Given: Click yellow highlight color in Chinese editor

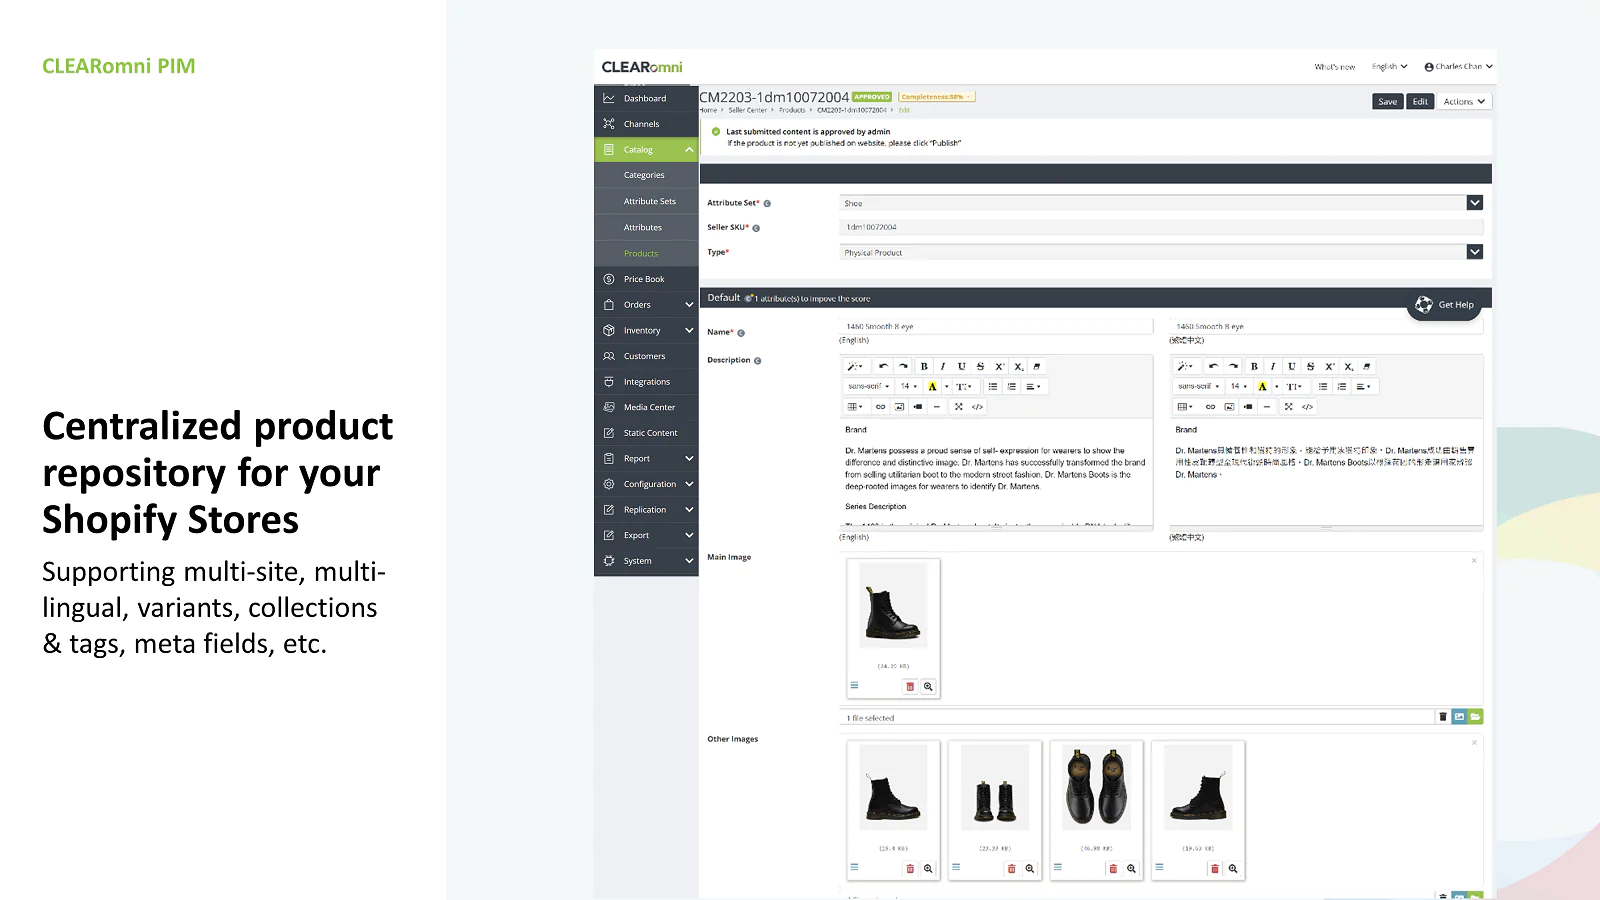Looking at the screenshot, I should pos(1262,386).
